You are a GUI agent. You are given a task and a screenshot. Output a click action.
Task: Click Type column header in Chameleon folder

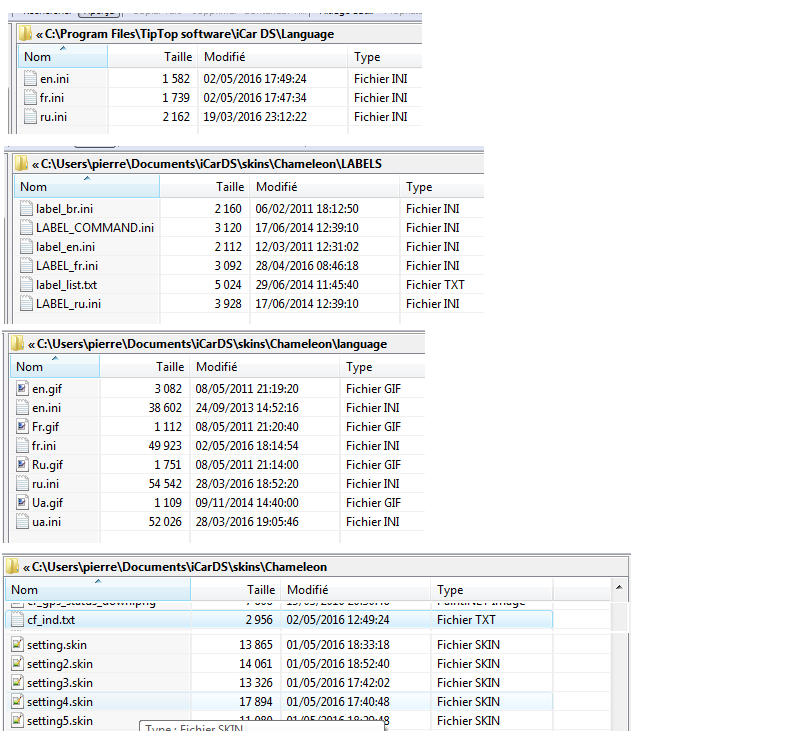[450, 590]
